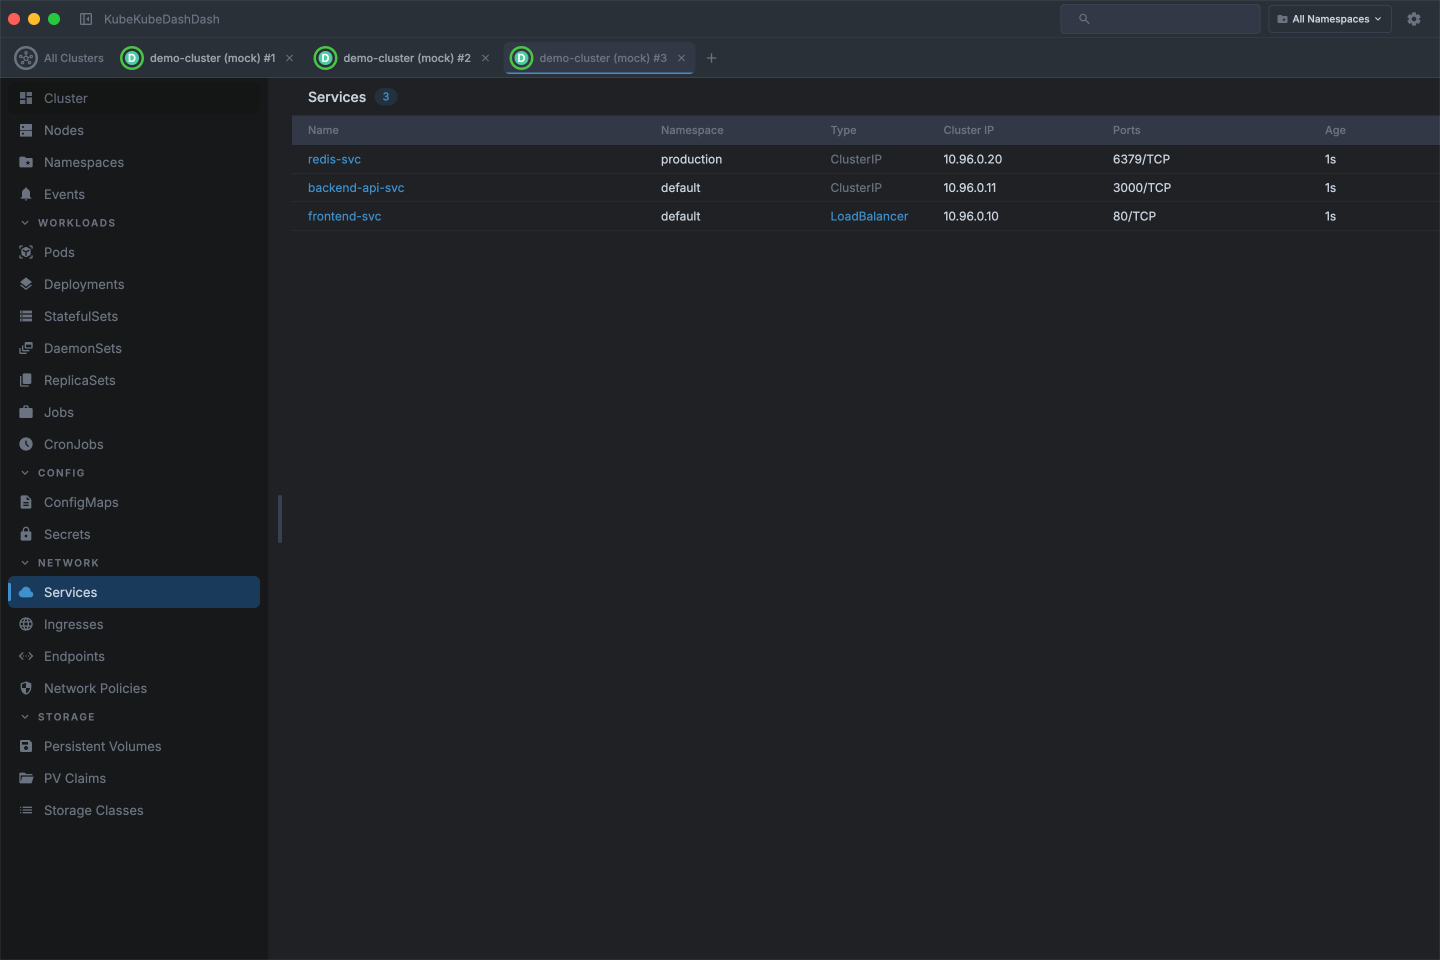The image size is (1440, 960).
Task: Sort by Ports column header
Action: click(x=1126, y=130)
